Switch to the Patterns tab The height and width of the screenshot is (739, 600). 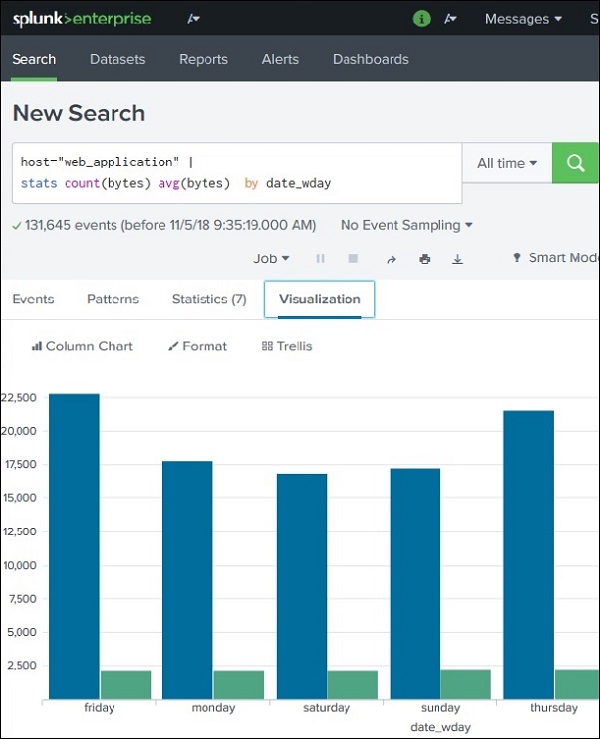click(x=113, y=299)
